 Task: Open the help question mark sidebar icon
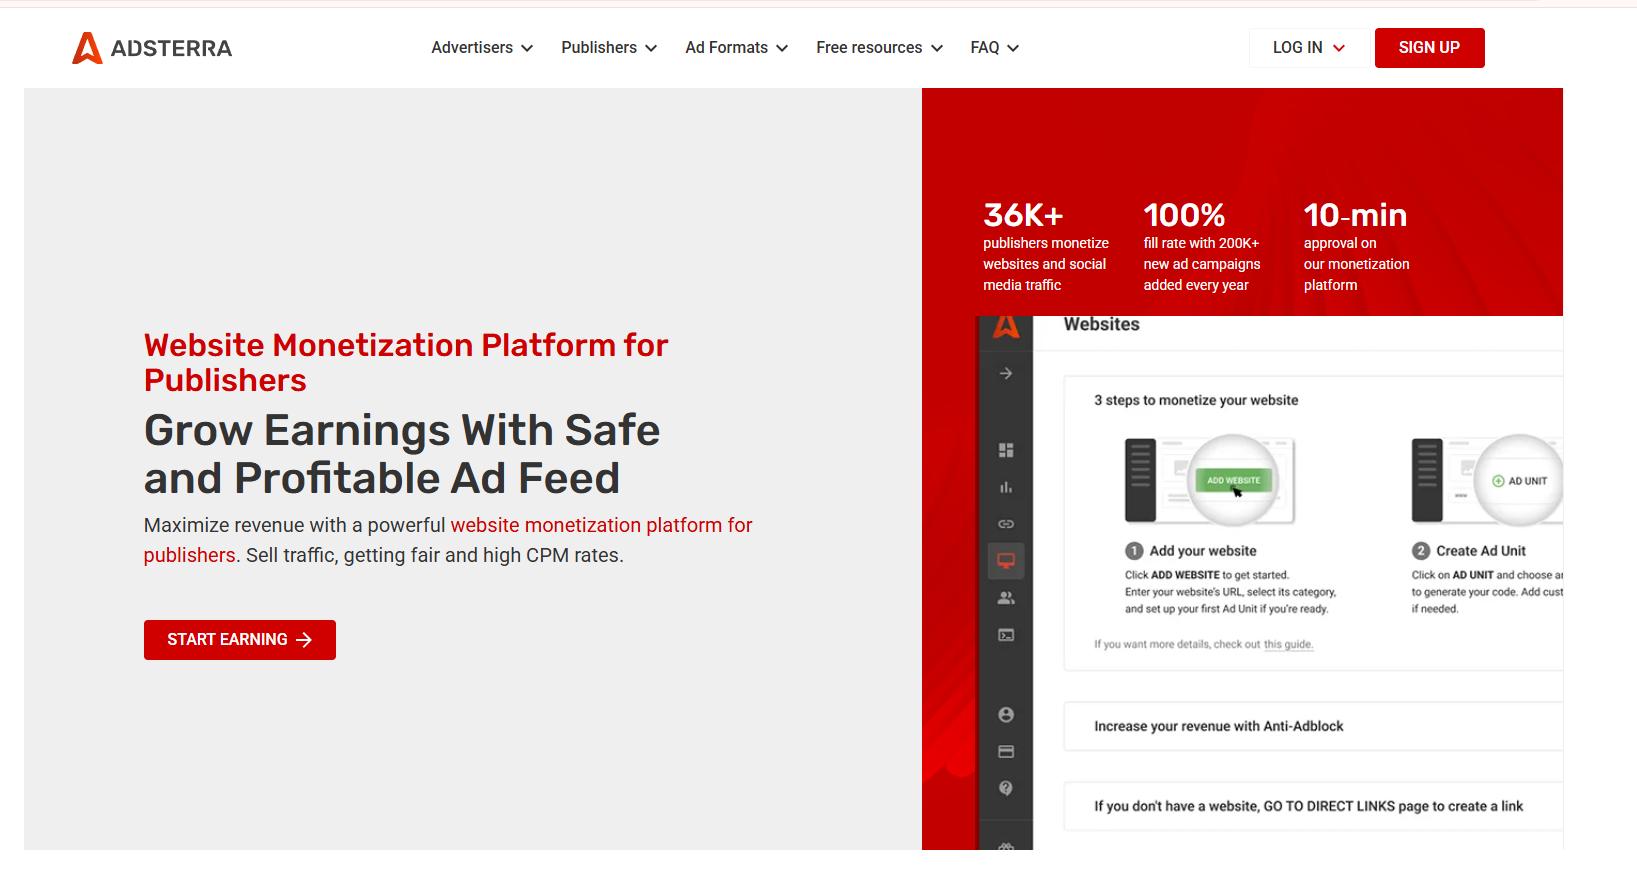[x=1006, y=789]
